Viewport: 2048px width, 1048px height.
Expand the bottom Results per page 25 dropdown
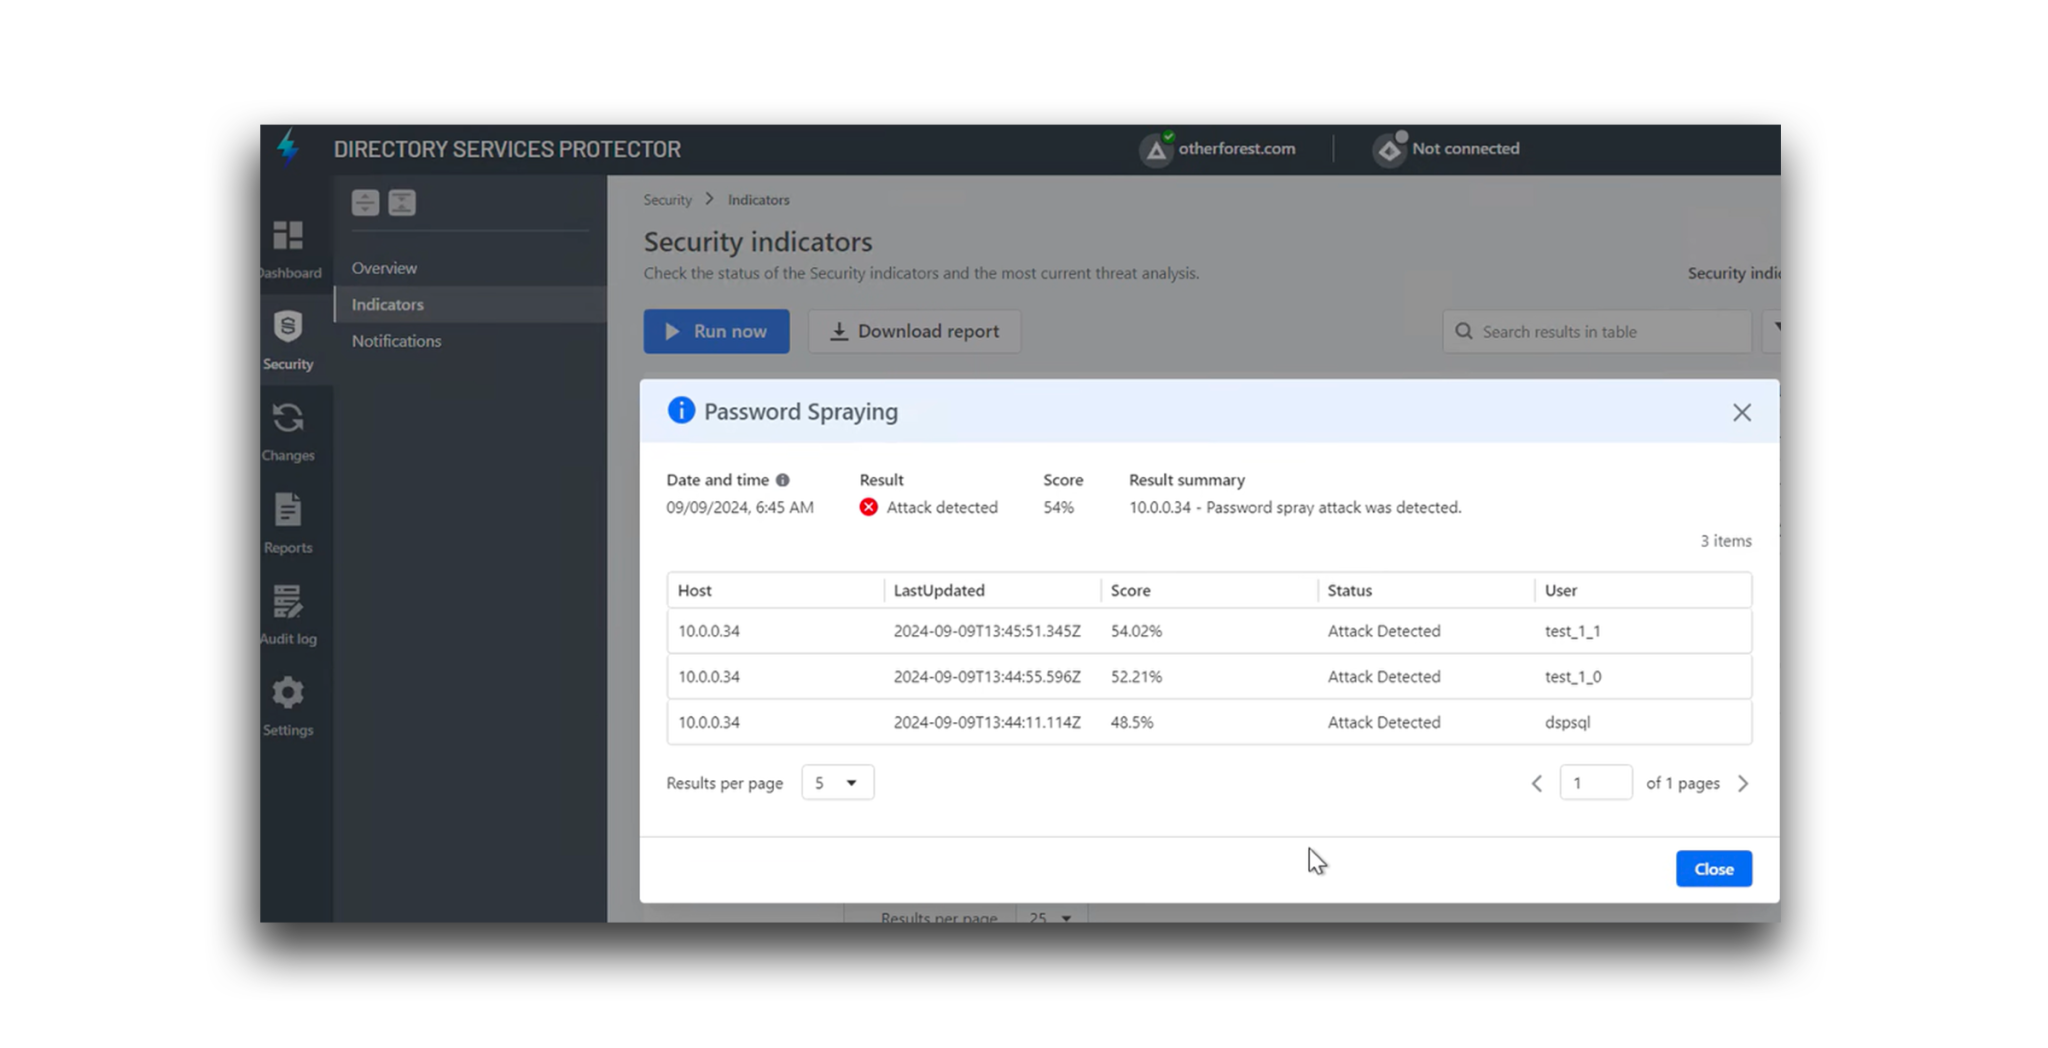tap(1050, 916)
